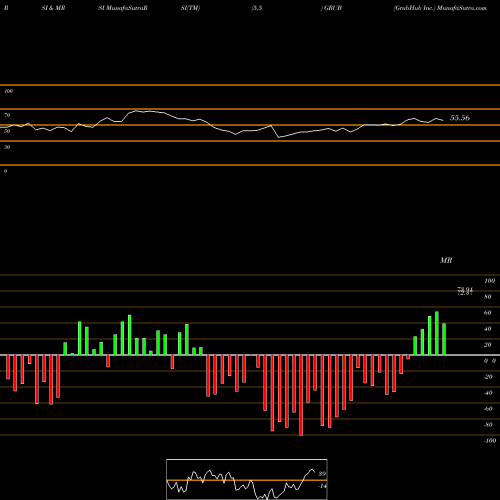Click the value 39 in mini chart

click(x=322, y=474)
